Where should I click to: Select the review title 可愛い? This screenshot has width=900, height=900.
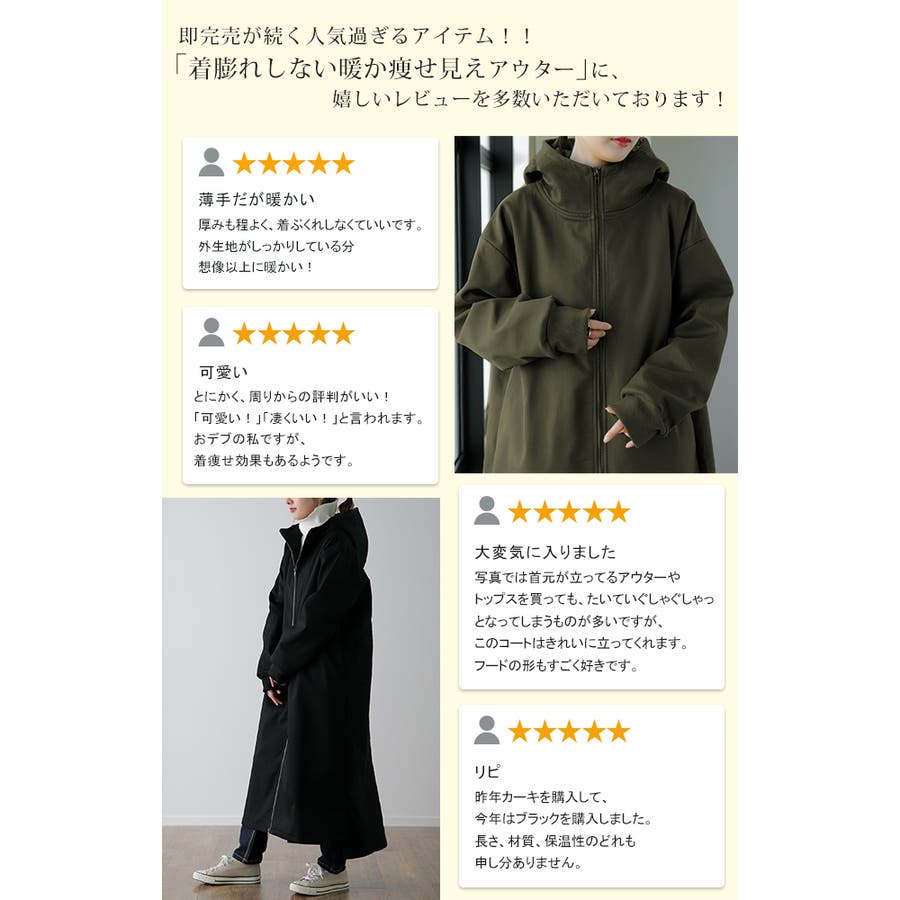pyautogui.click(x=223, y=372)
